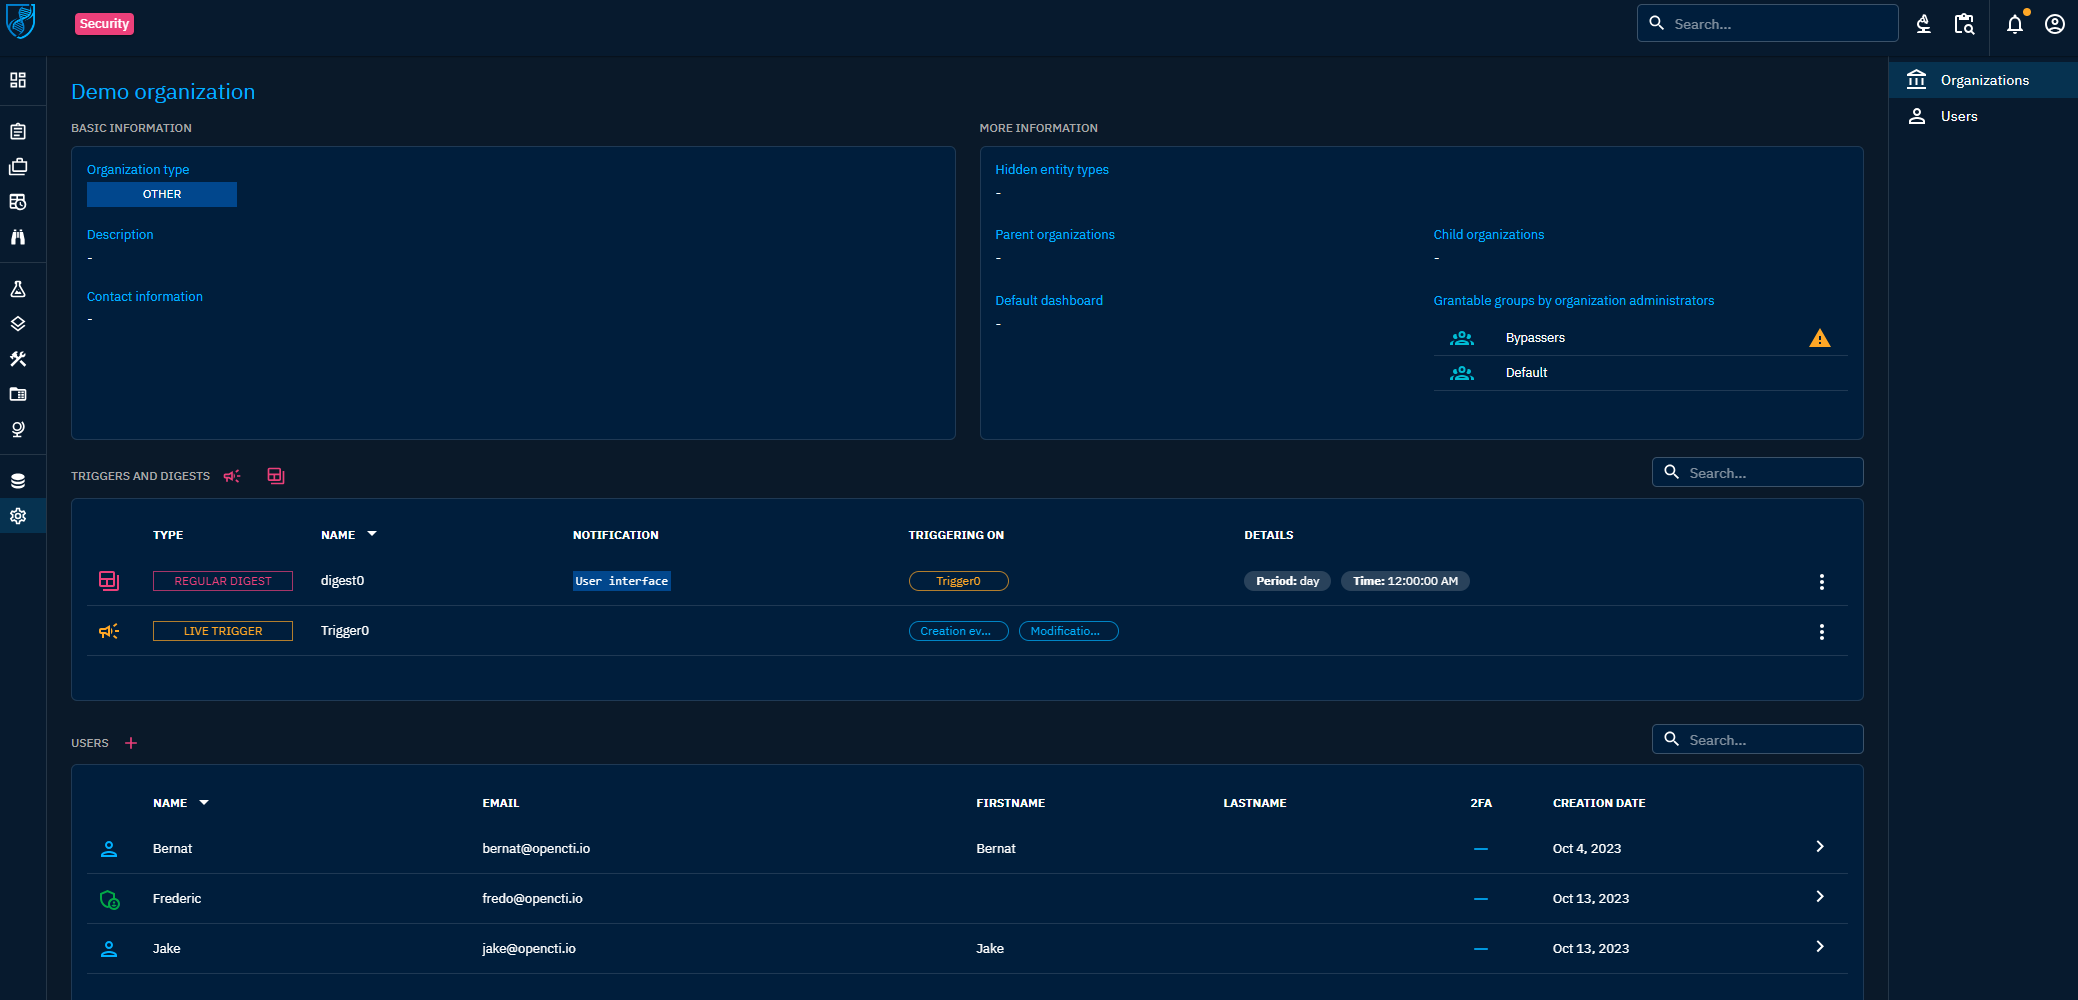Open the binoculars Observations sidebar icon
This screenshot has height=1000, width=2078.
(x=18, y=237)
